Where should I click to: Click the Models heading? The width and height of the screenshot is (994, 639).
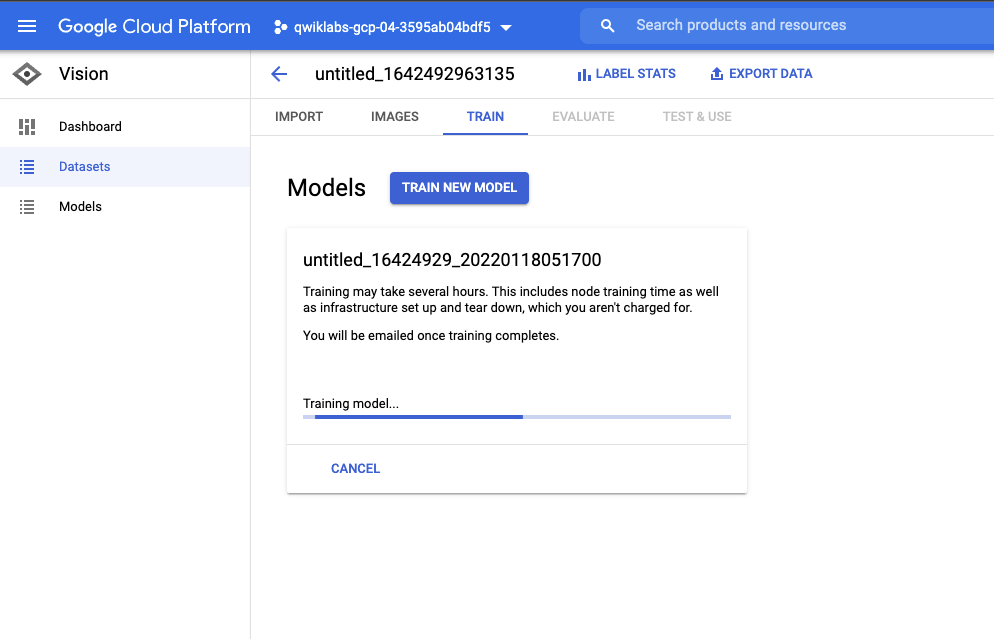tap(326, 188)
